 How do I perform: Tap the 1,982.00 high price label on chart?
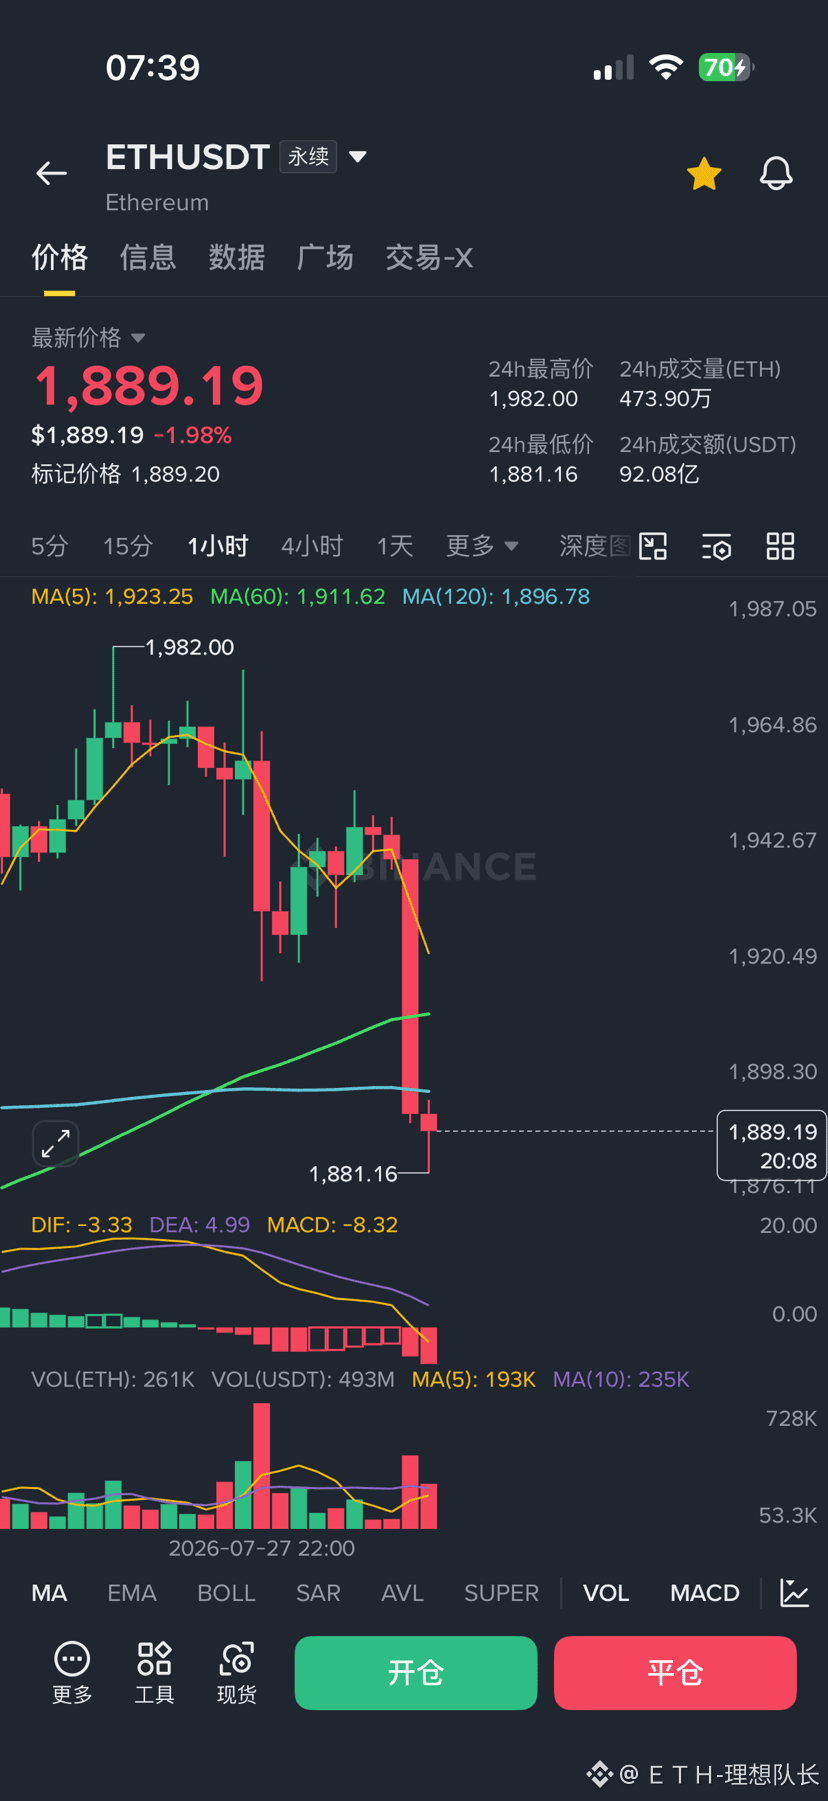tap(190, 648)
